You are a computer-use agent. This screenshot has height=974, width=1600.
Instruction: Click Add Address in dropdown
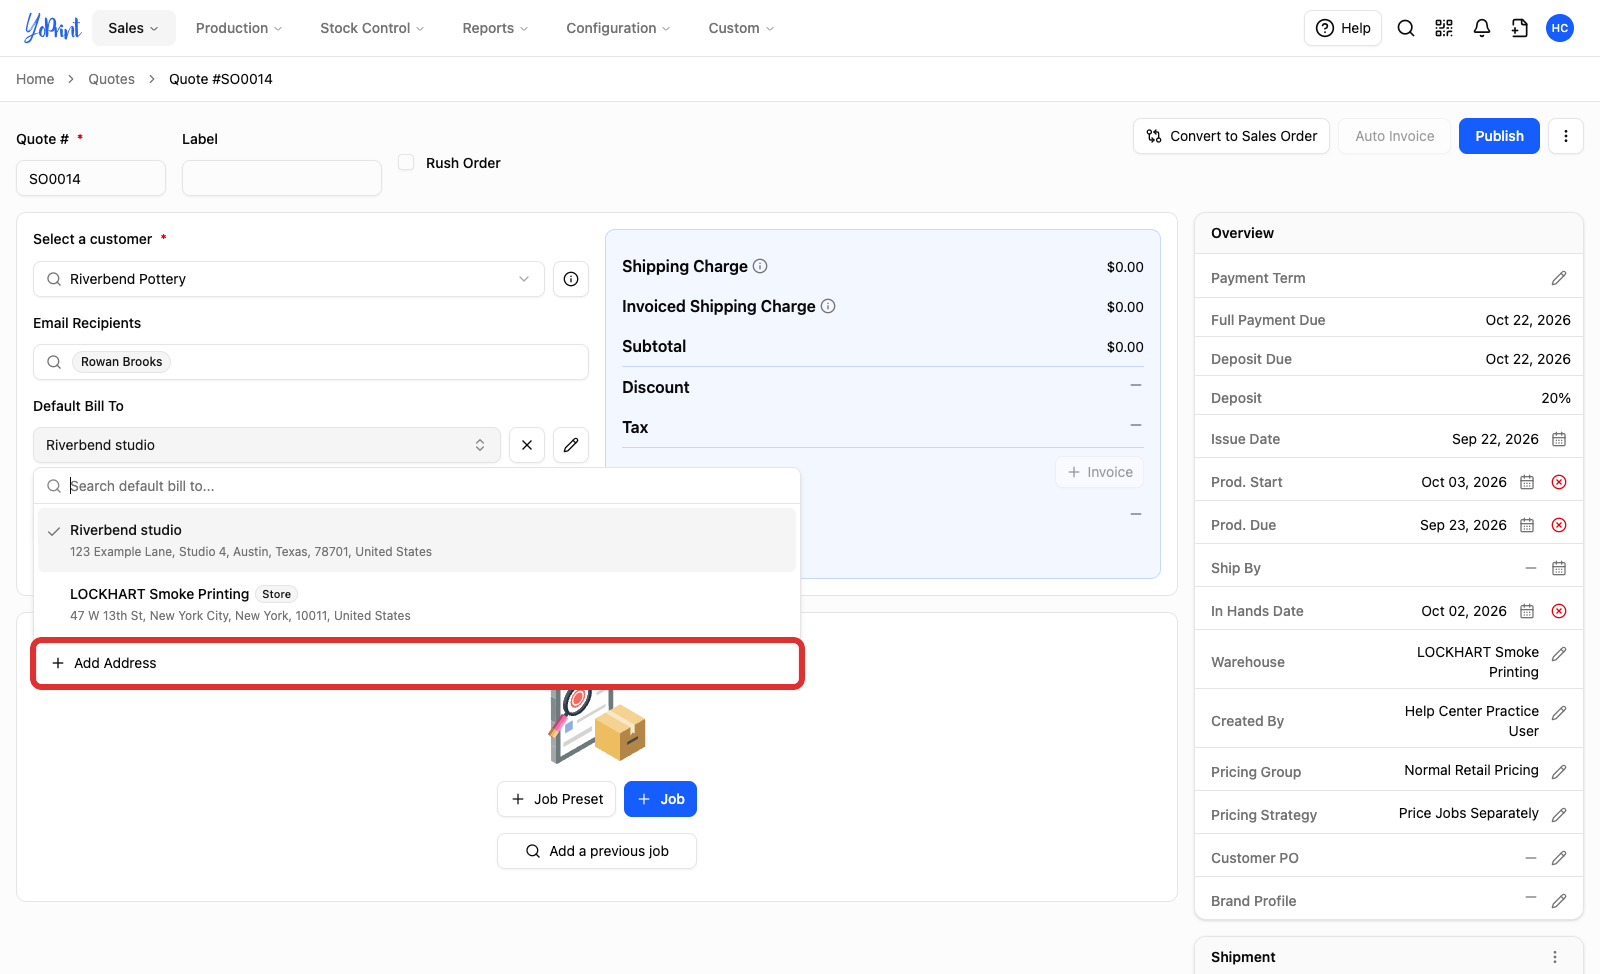417,663
